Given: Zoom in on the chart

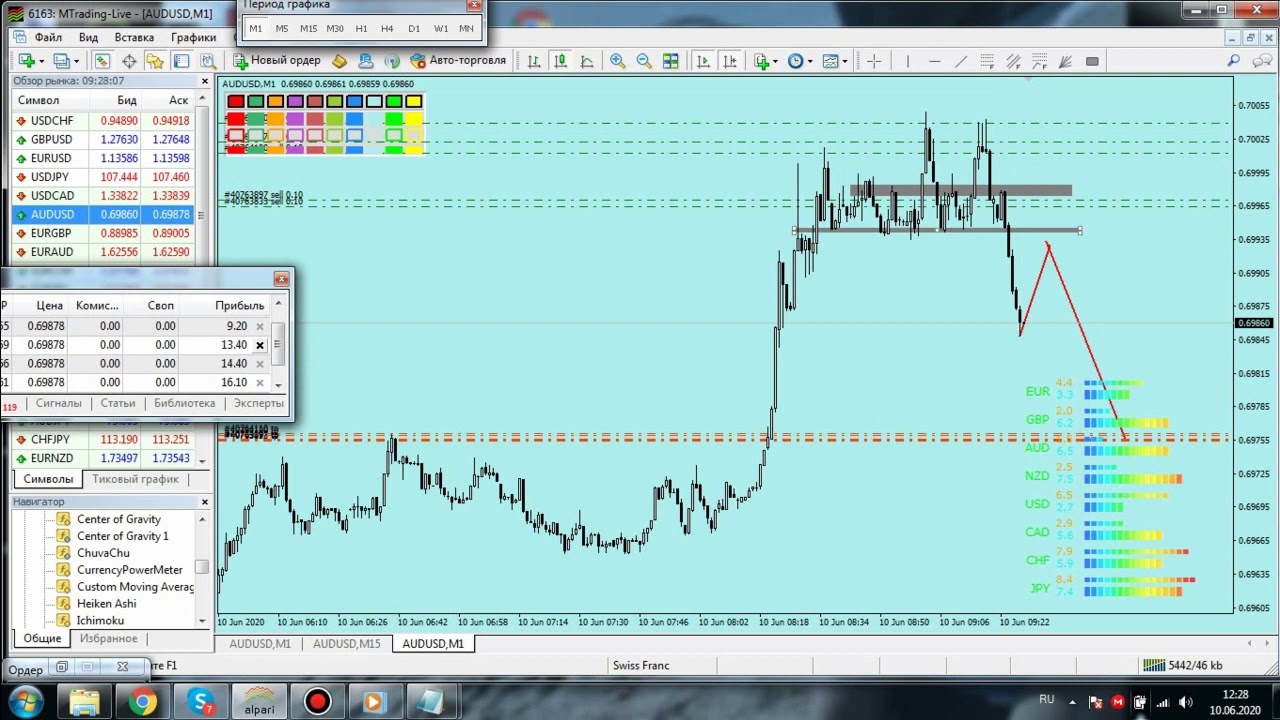Looking at the screenshot, I should point(617,61).
